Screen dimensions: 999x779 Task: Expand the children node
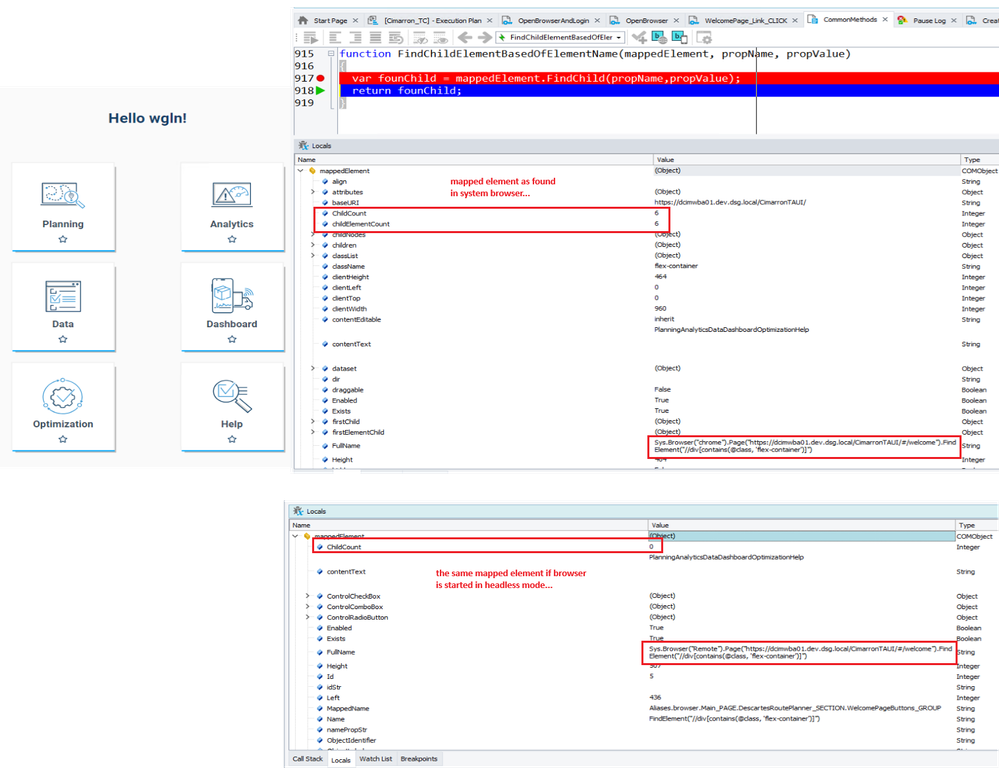click(313, 245)
